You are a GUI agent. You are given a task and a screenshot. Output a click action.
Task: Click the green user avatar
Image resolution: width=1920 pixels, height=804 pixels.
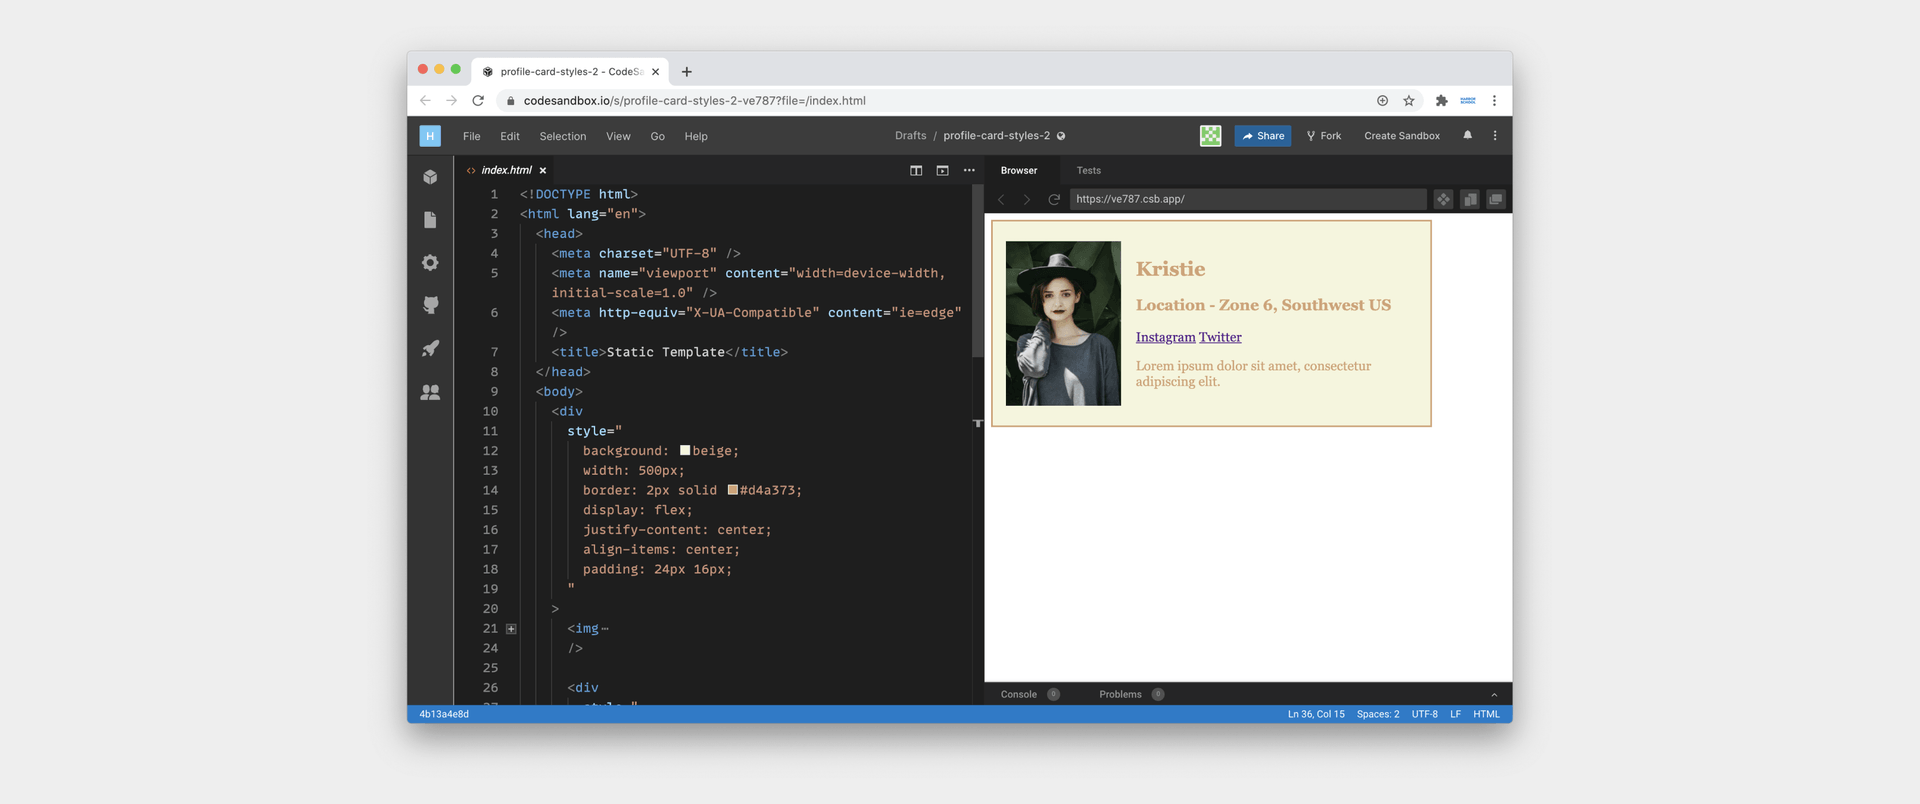[x=1210, y=136]
